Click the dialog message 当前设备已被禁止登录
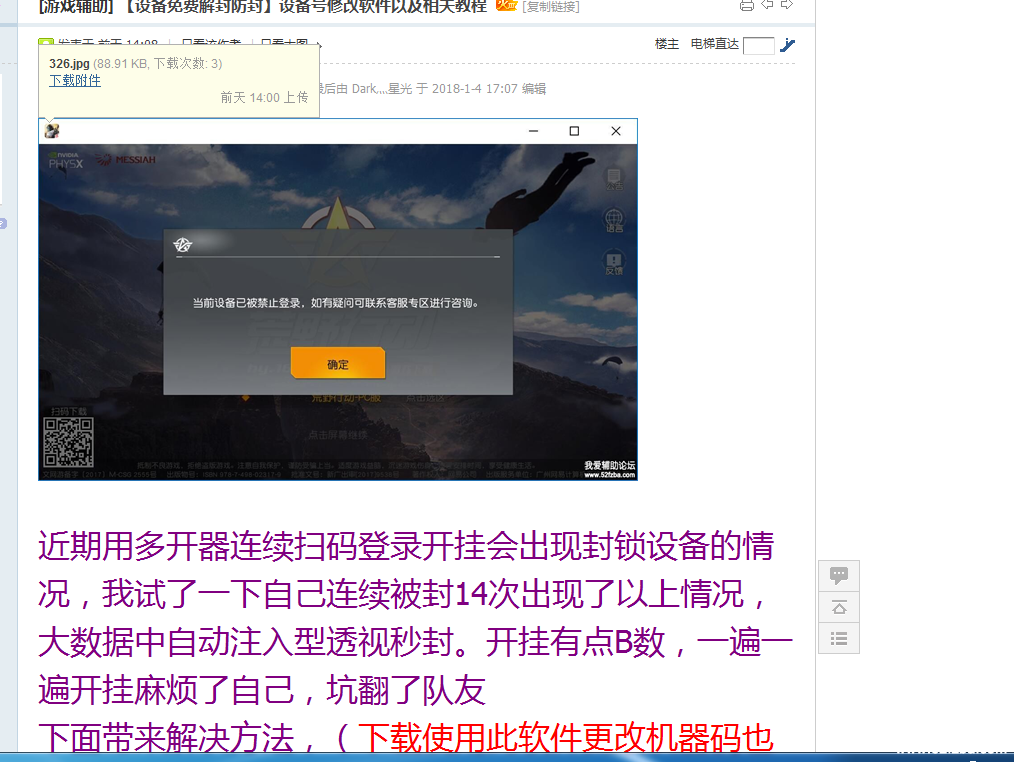 246,303
